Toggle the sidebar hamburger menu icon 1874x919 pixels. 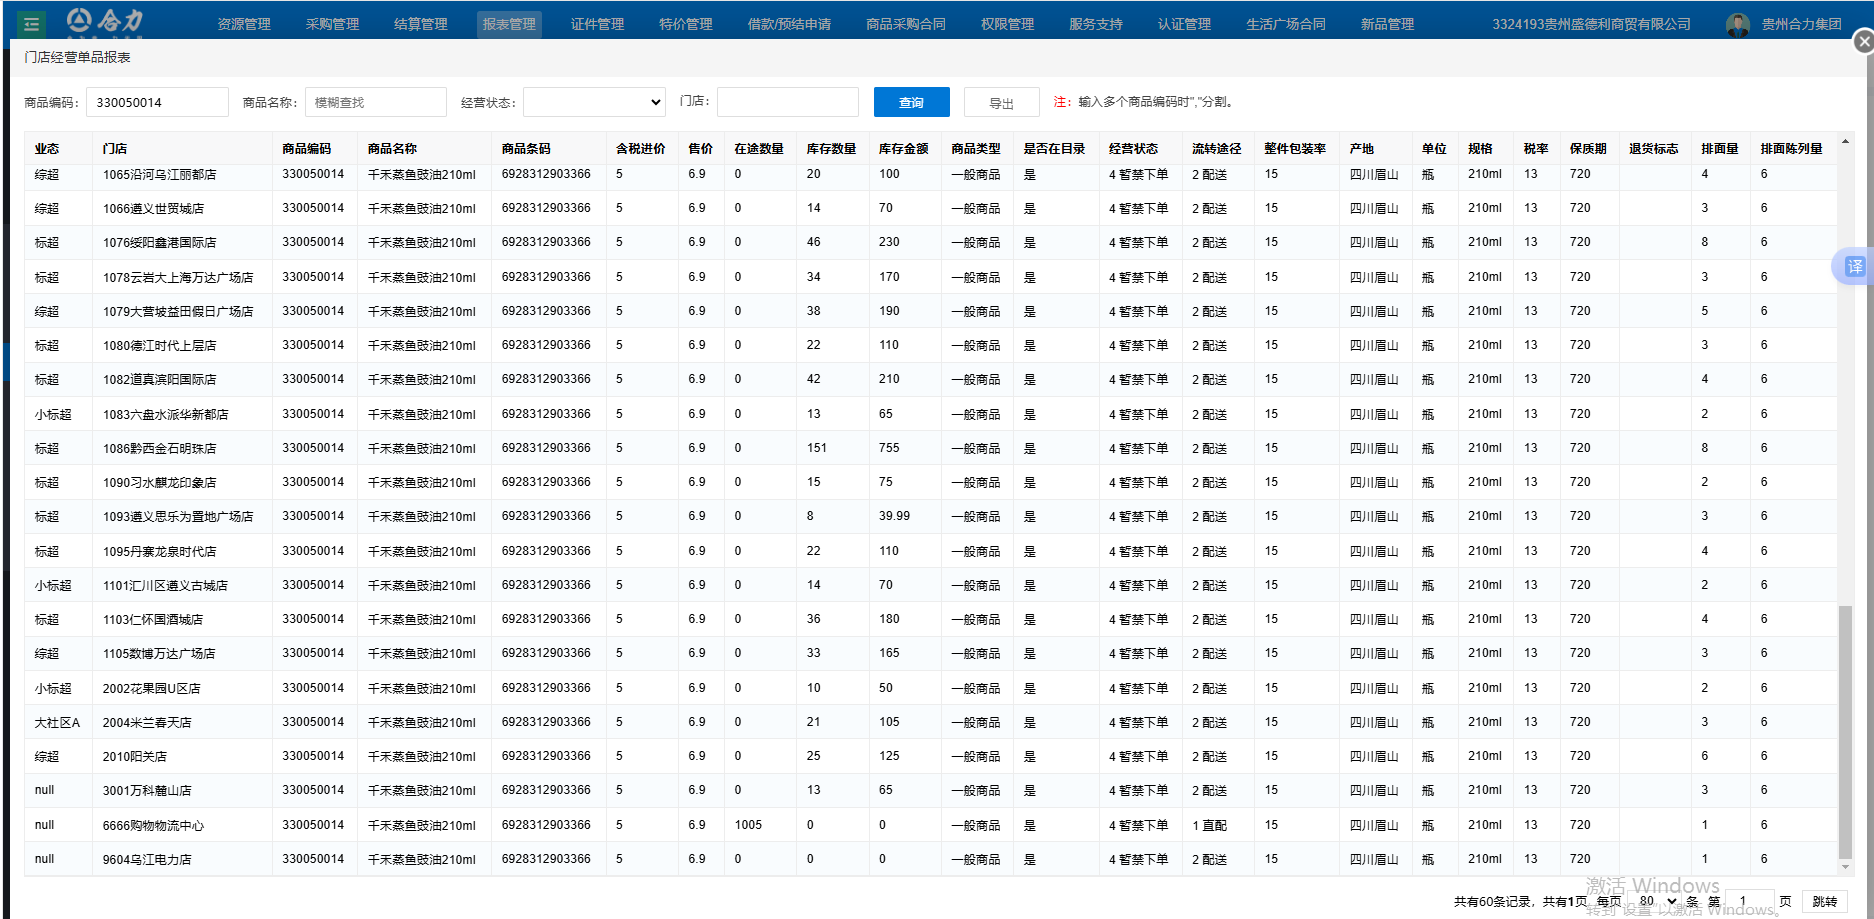point(31,24)
